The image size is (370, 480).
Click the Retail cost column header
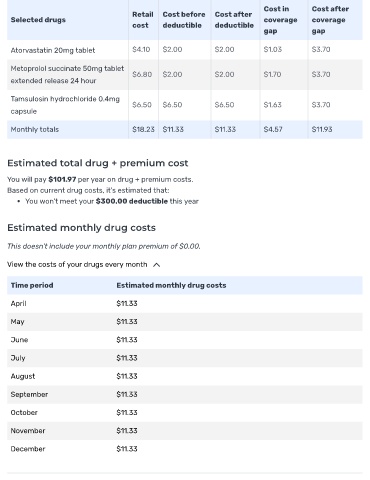[x=143, y=20]
